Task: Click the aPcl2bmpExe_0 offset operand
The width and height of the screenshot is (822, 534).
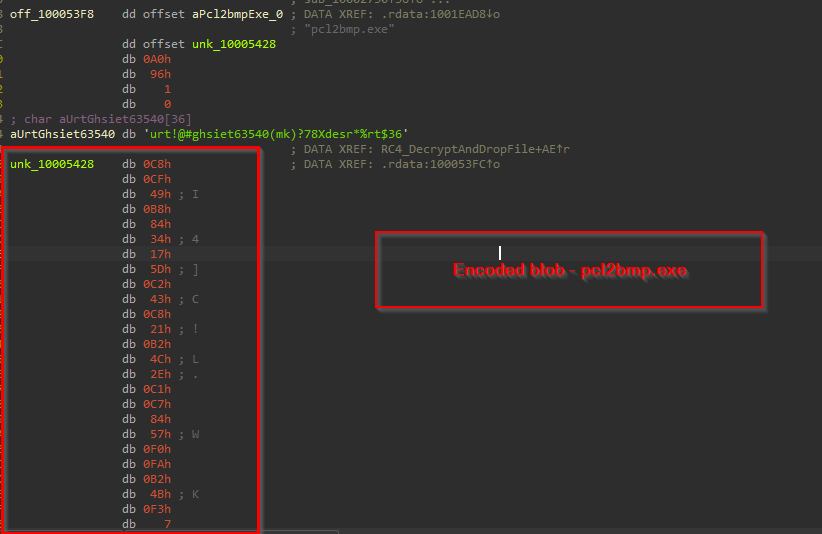Action: tap(237, 14)
